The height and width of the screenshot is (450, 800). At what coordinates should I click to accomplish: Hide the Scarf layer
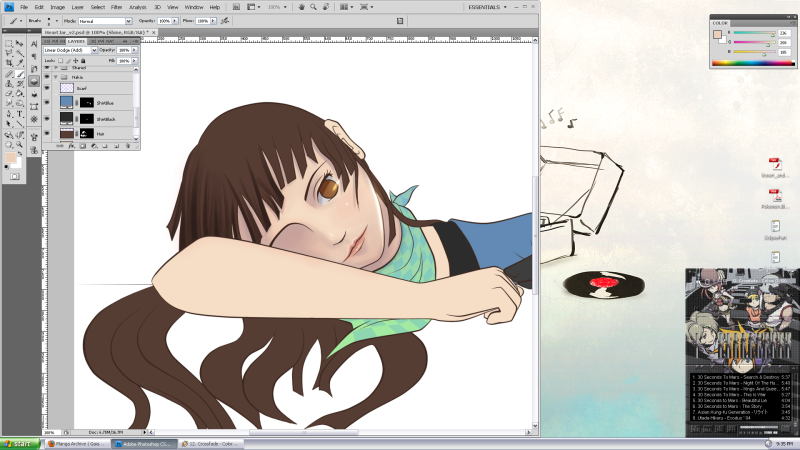click(x=46, y=89)
